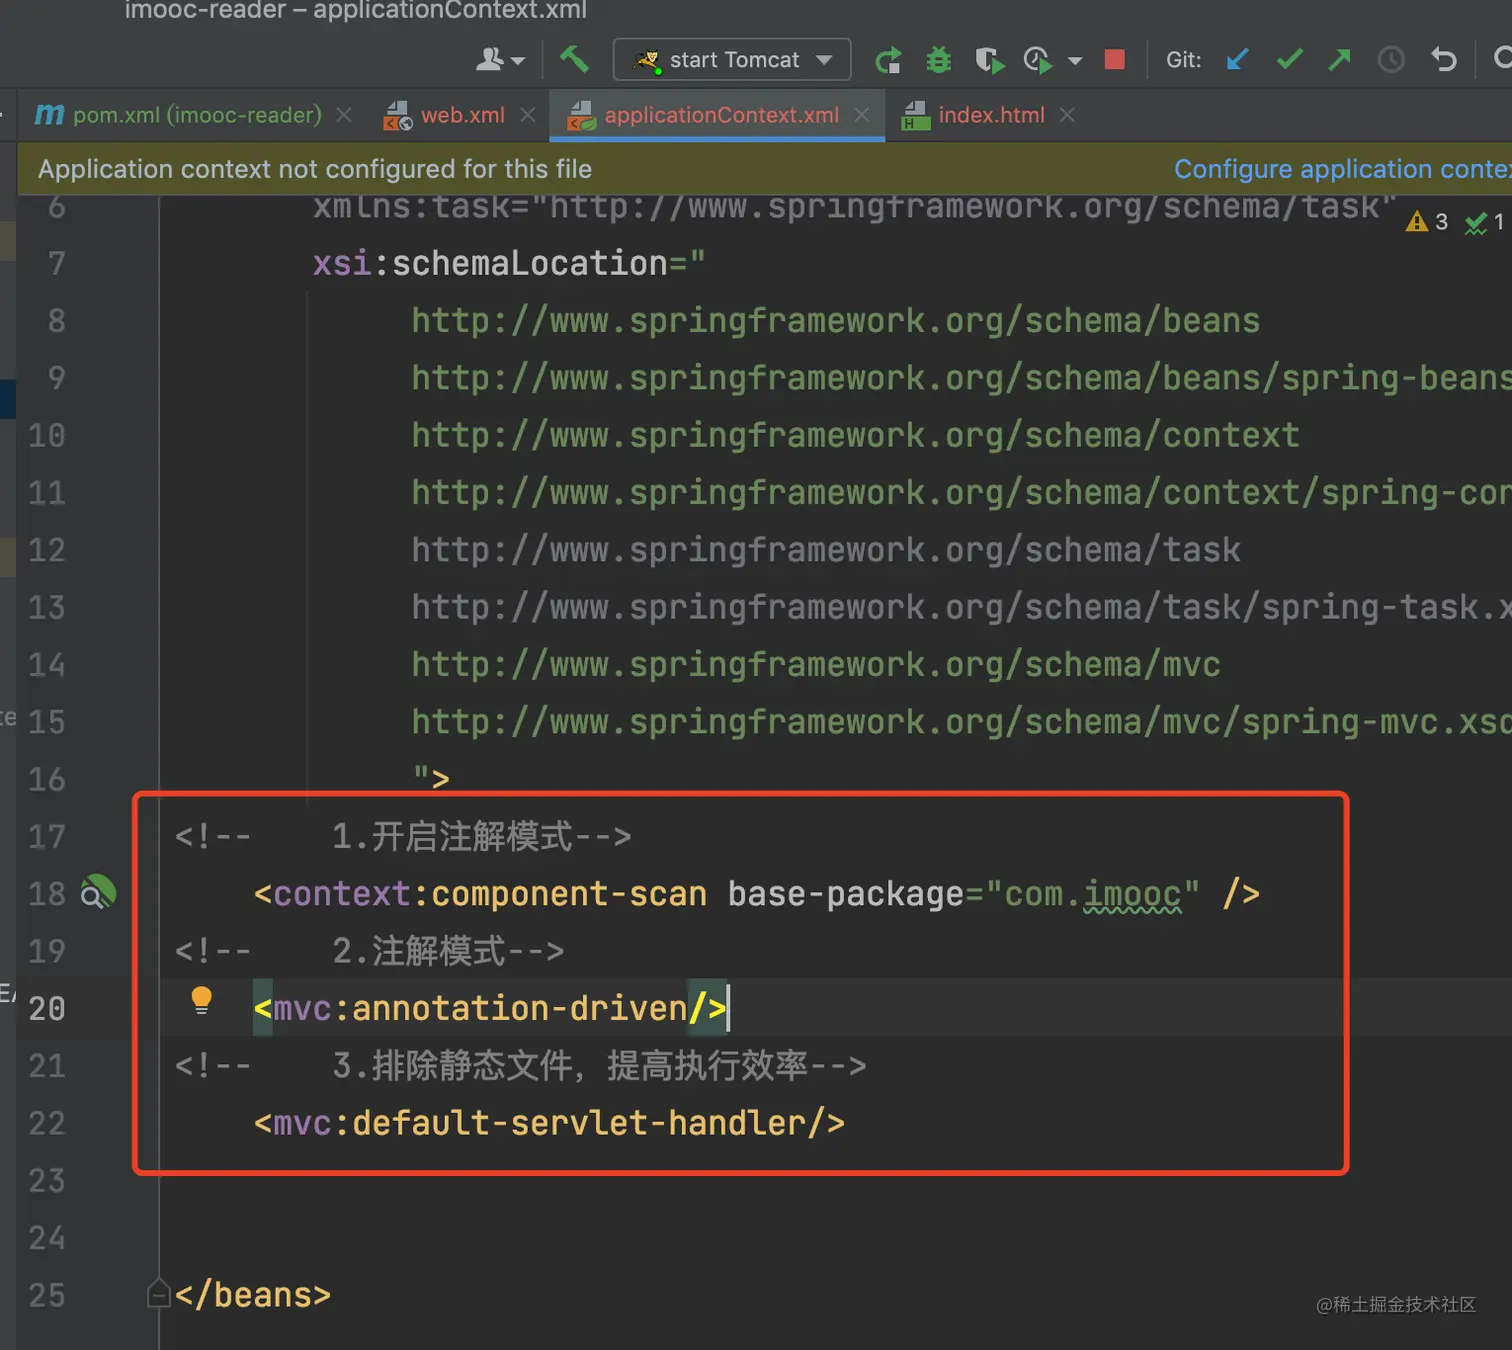Open the Code With Me user menu
Viewport: 1512px width, 1350px height.
click(500, 60)
